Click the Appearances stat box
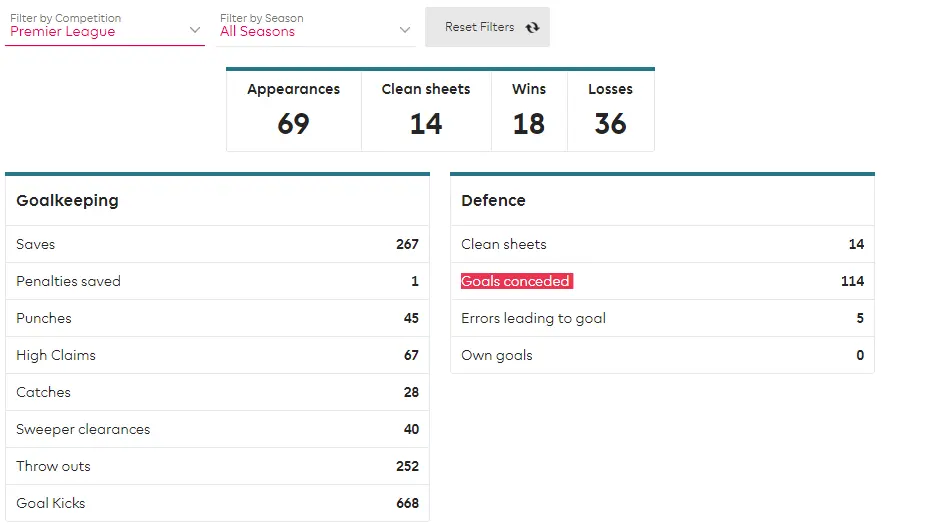 (x=293, y=110)
